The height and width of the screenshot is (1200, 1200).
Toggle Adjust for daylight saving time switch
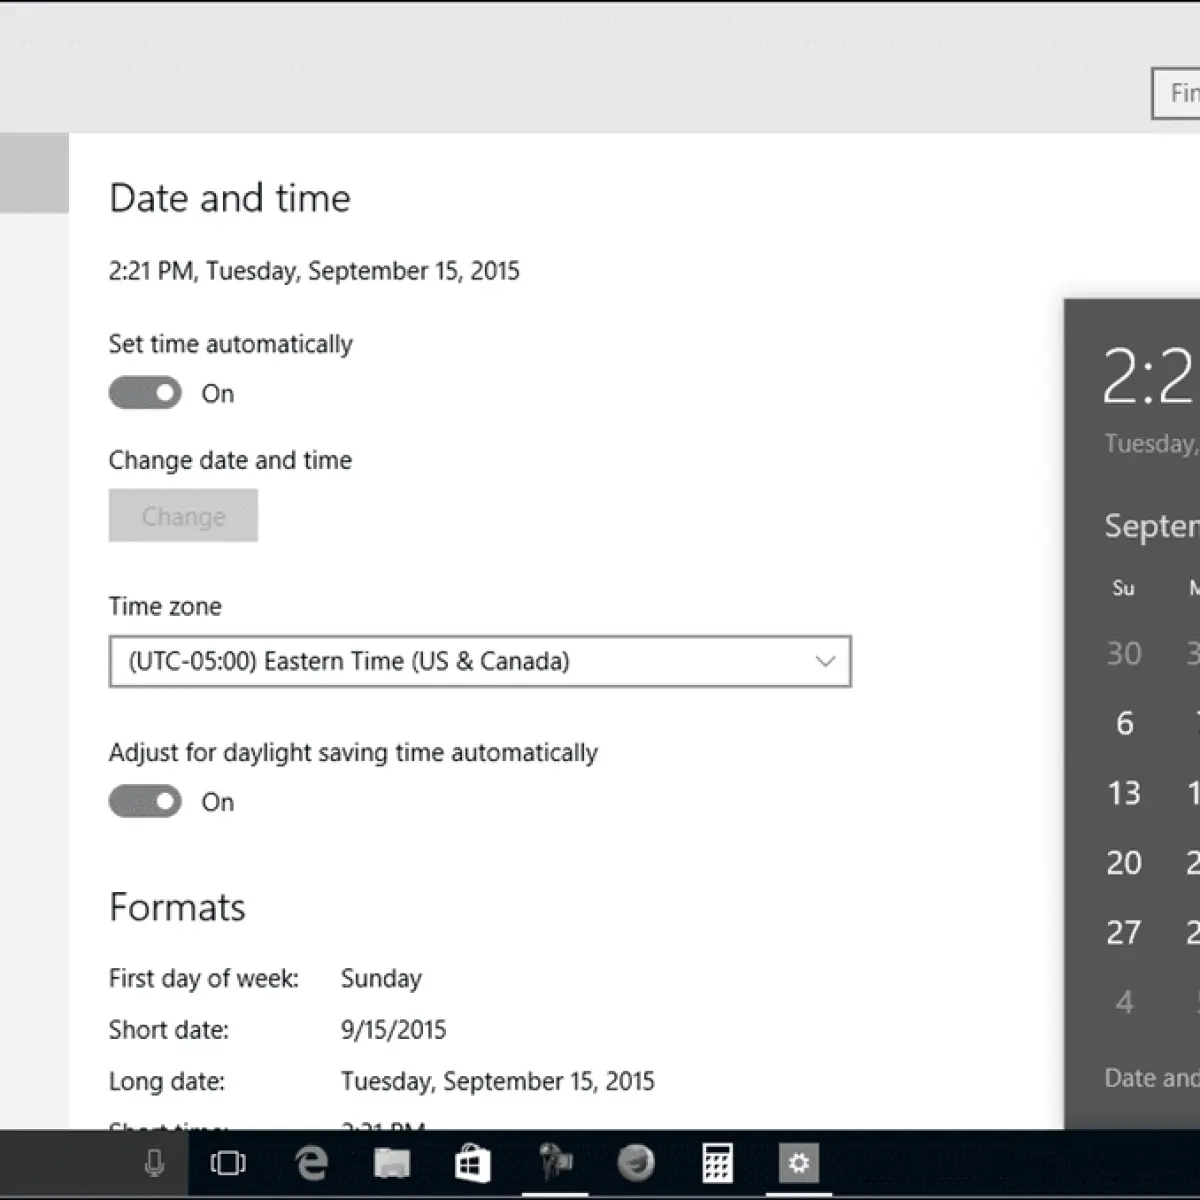pos(145,801)
